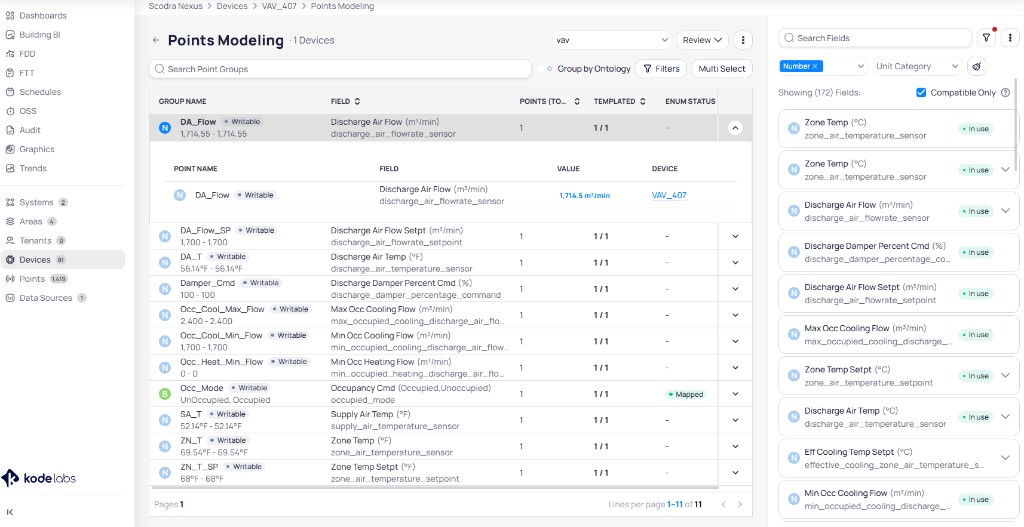The height and width of the screenshot is (527, 1024).
Task: Open Data Sources page
Action: (46, 298)
